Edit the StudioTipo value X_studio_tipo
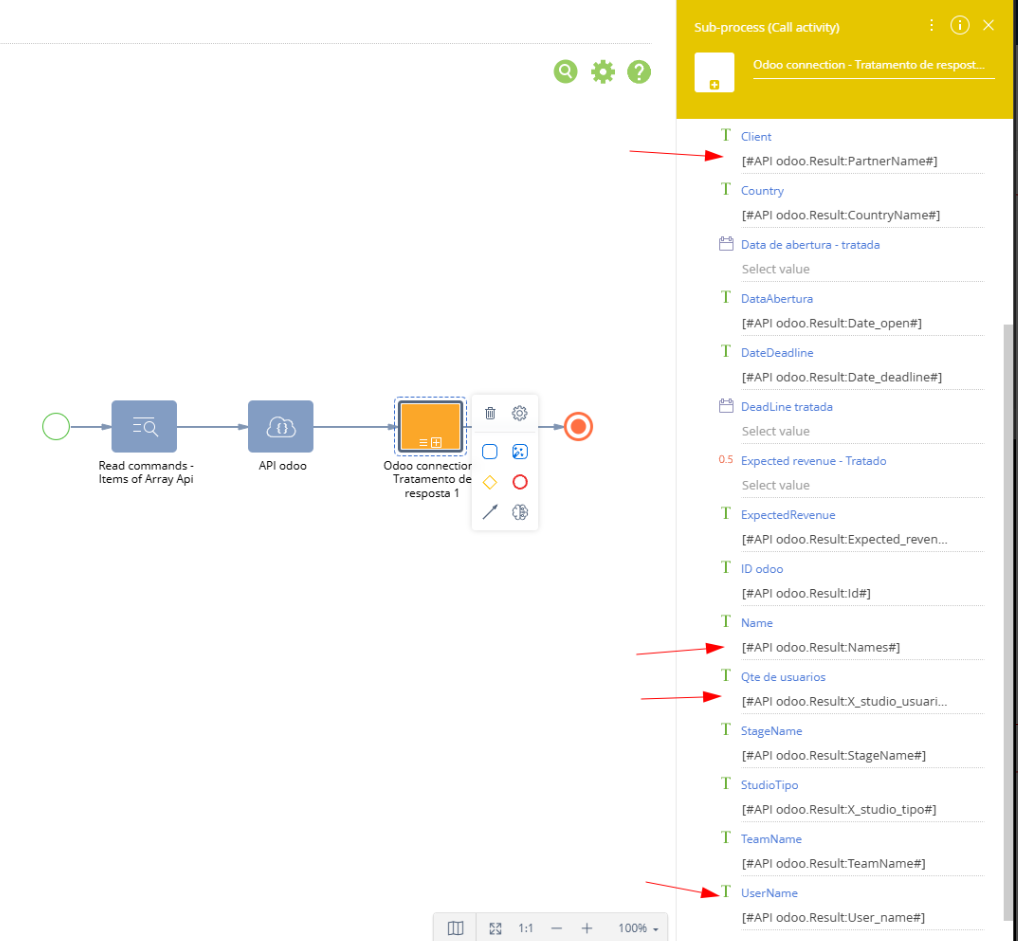This screenshot has width=1018, height=941. [x=862, y=809]
